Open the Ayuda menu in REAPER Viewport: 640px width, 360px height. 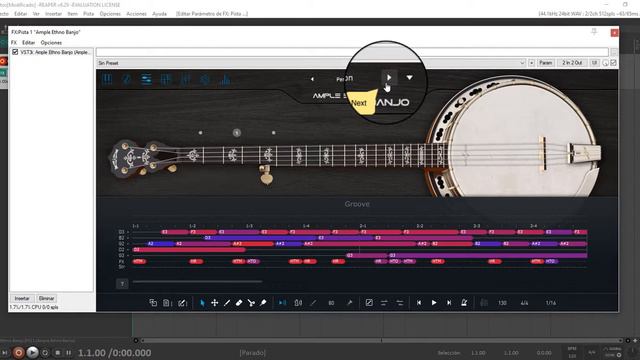(159, 14)
